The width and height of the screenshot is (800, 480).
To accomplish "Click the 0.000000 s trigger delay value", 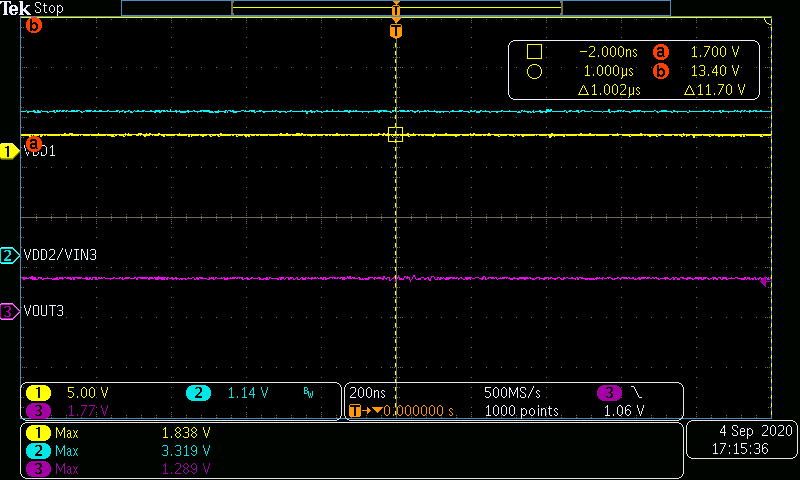I will click(418, 411).
